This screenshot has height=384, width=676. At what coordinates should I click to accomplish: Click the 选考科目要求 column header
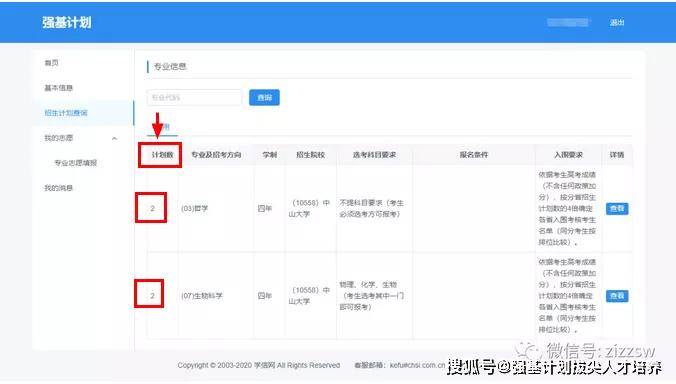[374, 155]
